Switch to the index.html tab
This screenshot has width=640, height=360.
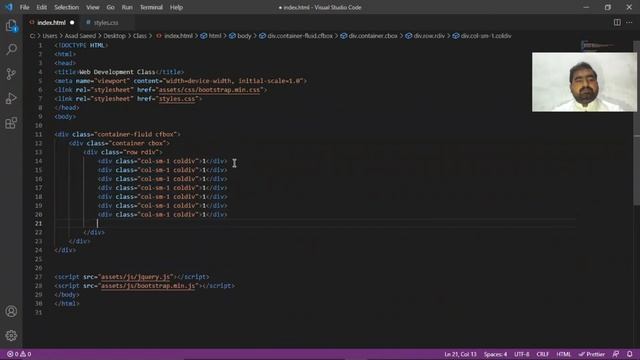point(51,22)
